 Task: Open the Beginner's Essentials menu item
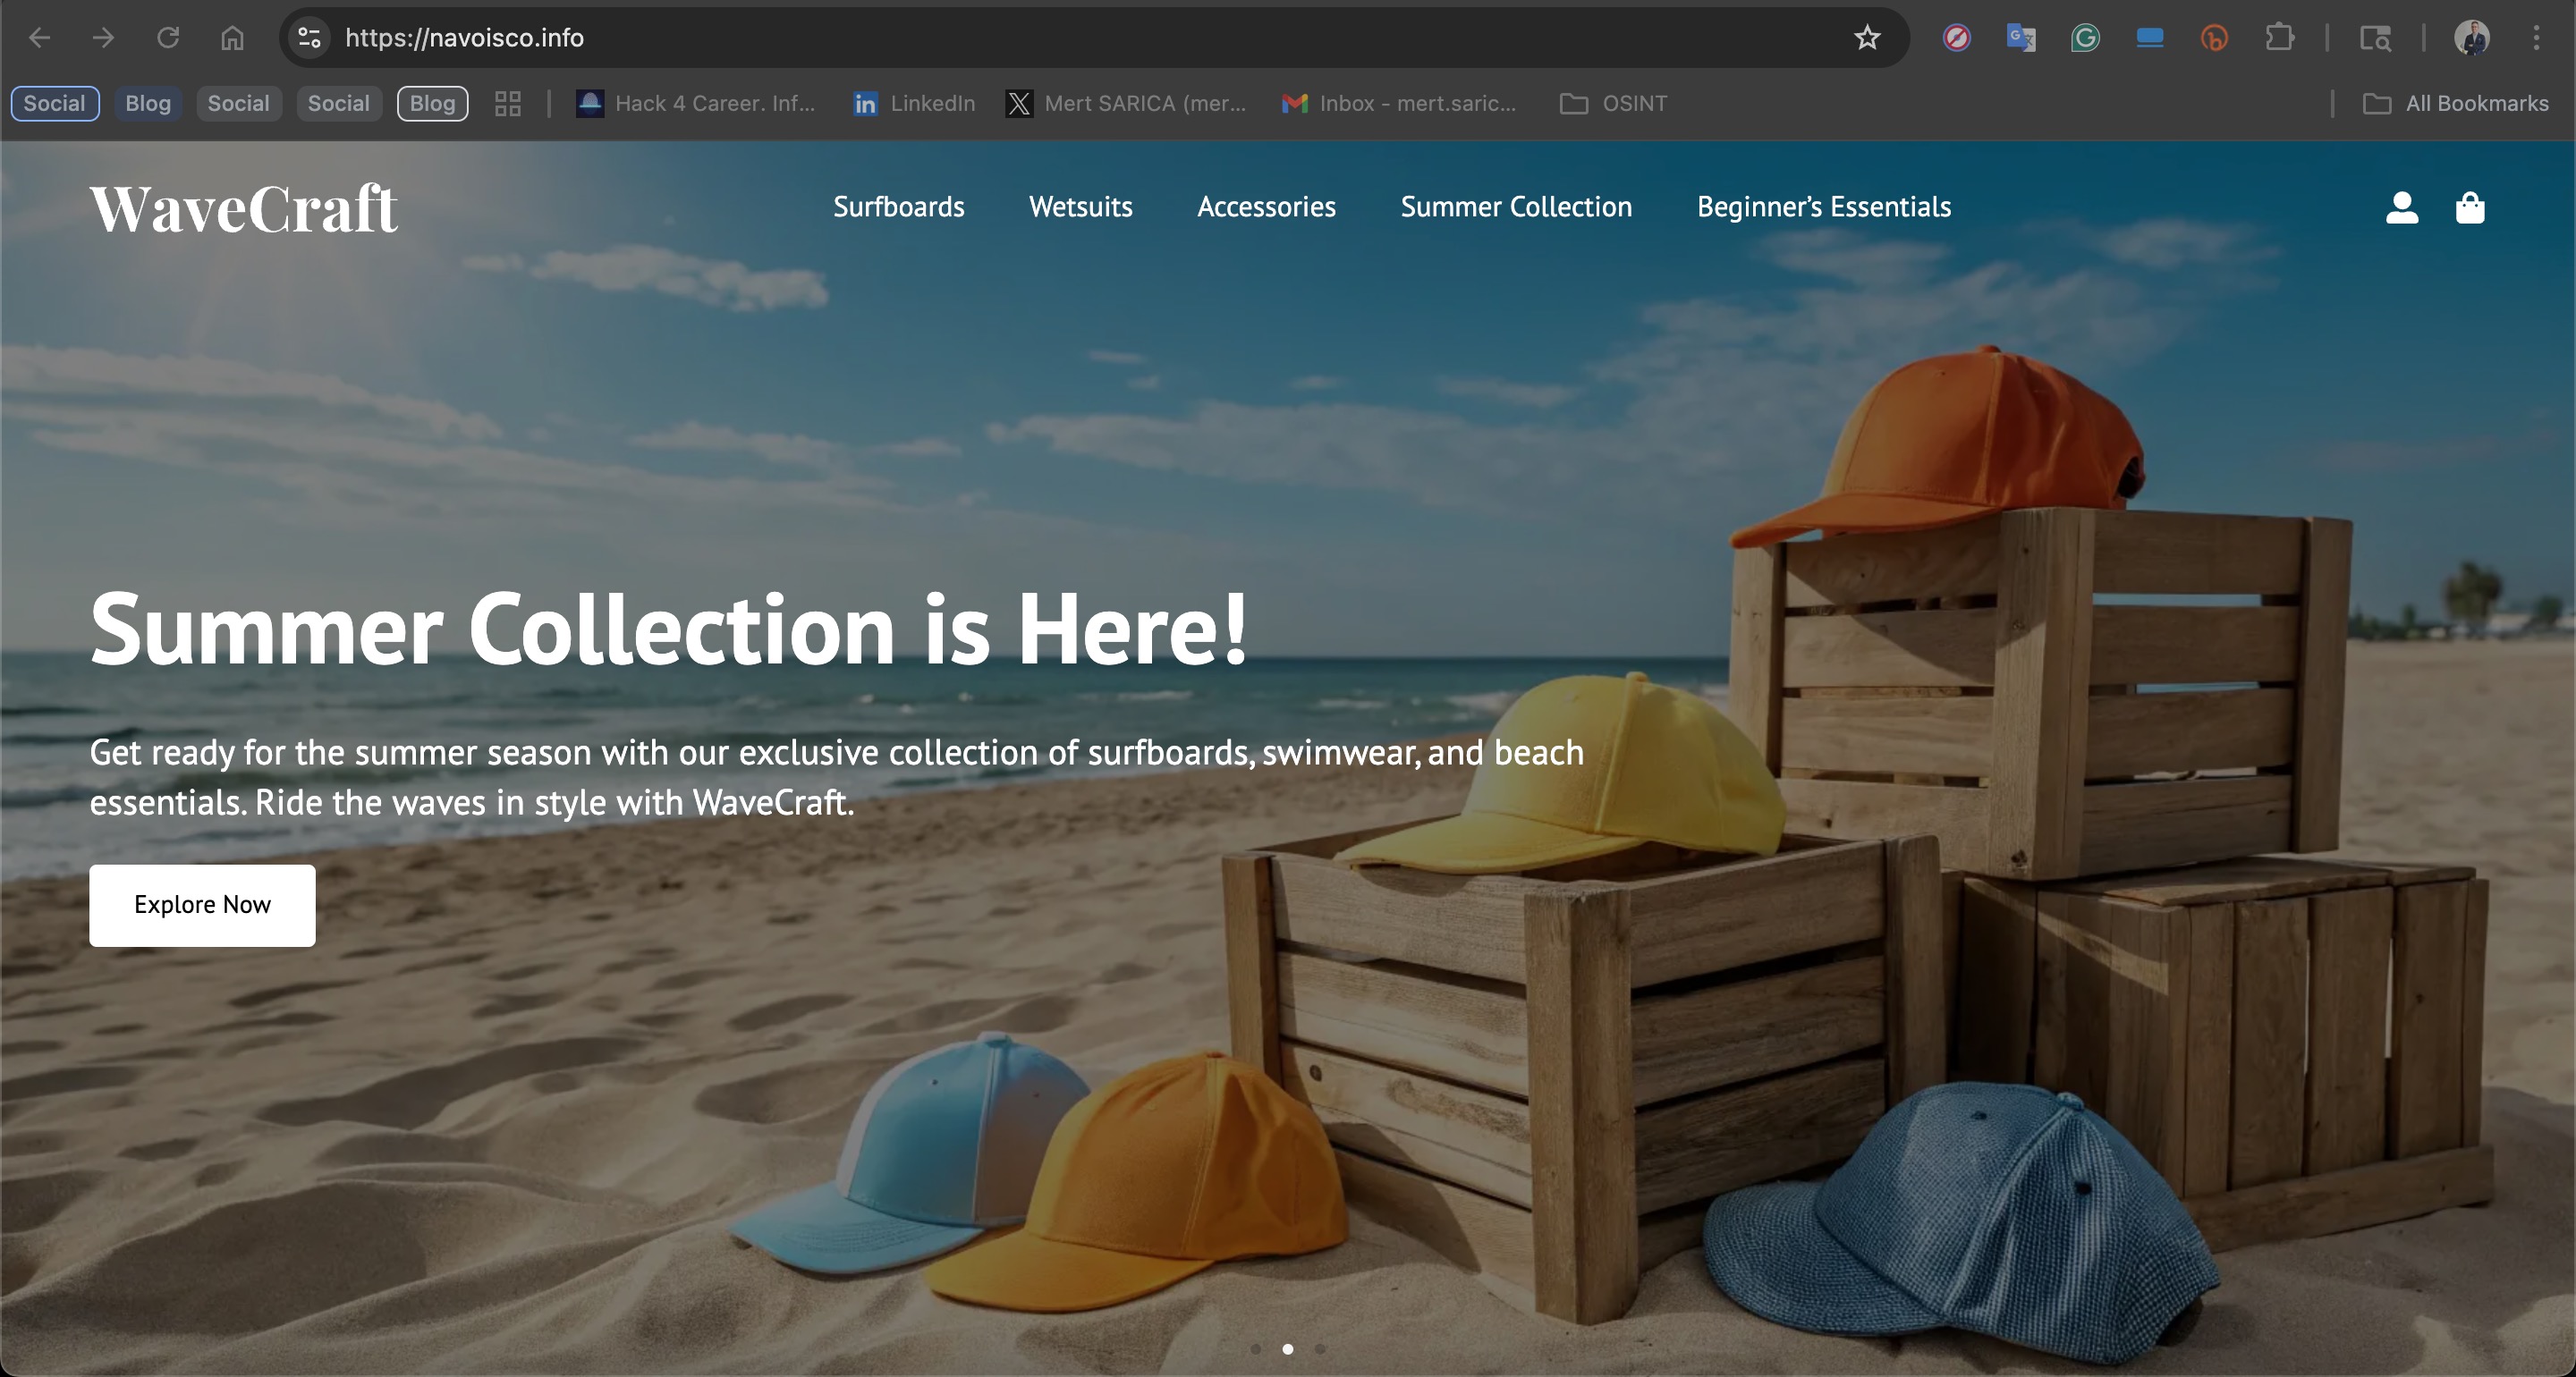point(1823,207)
